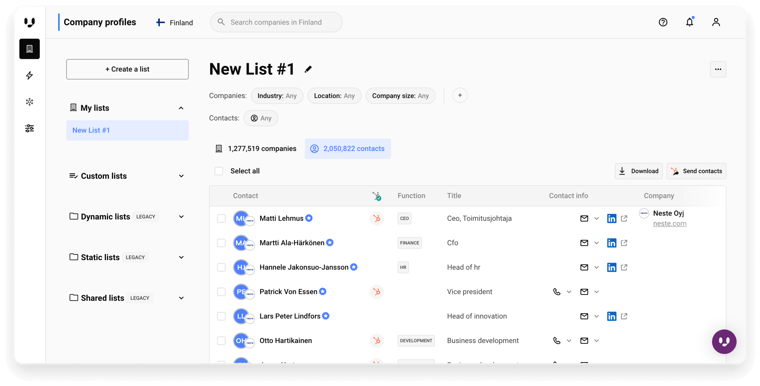Open the neste.com link
760x386 pixels.
point(669,224)
